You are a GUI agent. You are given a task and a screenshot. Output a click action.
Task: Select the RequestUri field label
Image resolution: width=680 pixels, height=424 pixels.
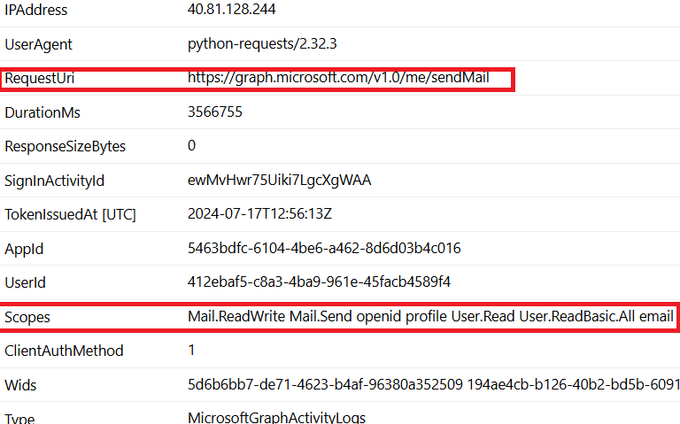[39, 78]
